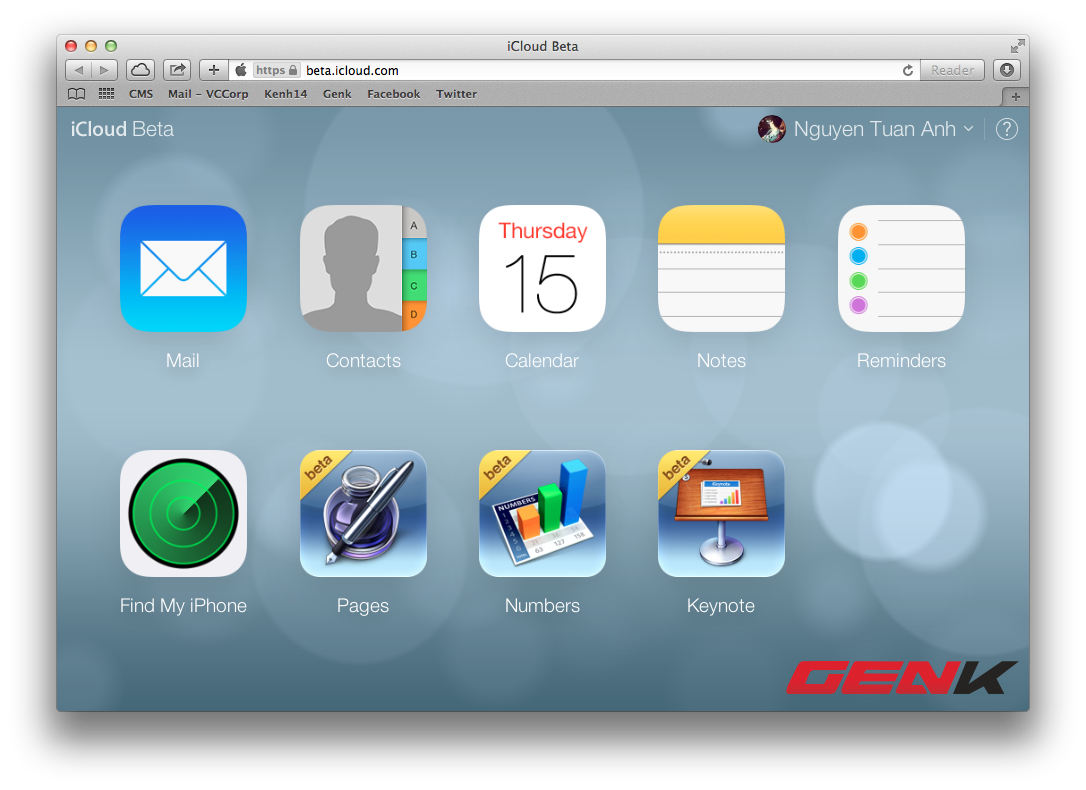Screen dimensions: 1086x790
Task: Click the Notes label text
Action: [x=721, y=361]
